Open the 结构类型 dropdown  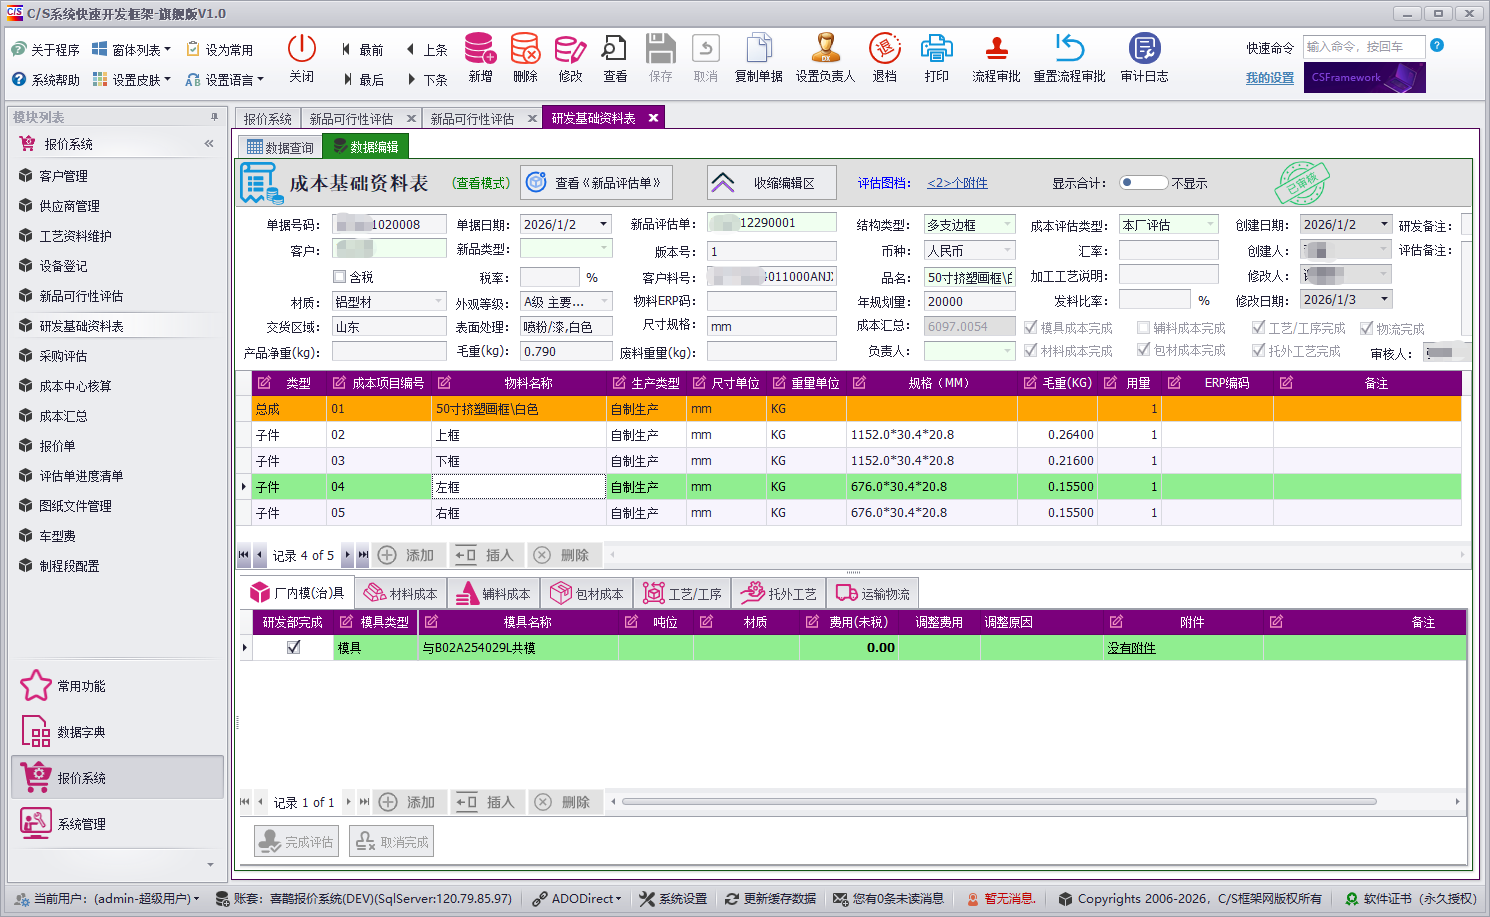click(1007, 224)
